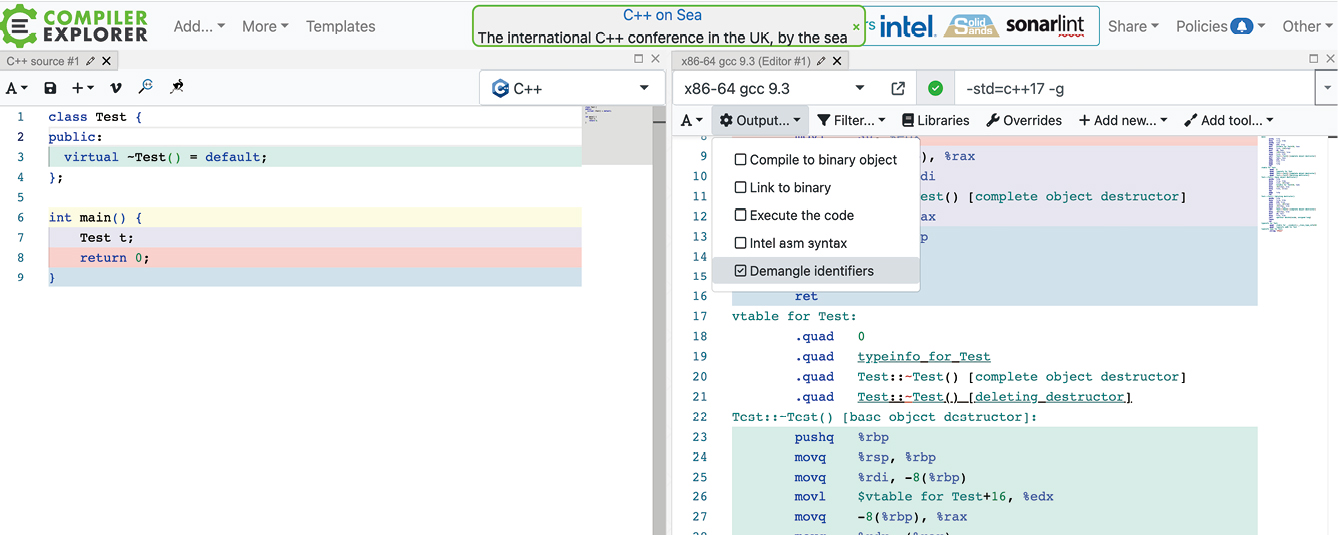The width and height of the screenshot is (1338, 535).
Task: Click the CppInsights magnifier icon
Action: coord(146,87)
